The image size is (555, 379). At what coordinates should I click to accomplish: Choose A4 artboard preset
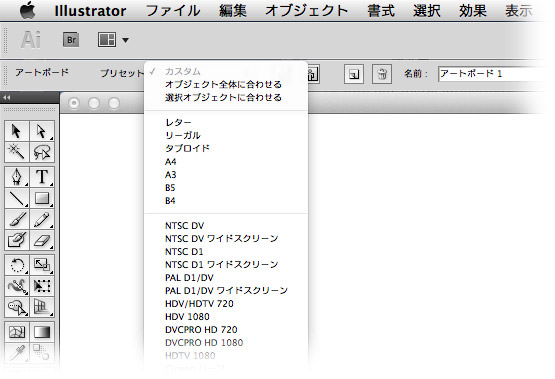tap(226, 162)
